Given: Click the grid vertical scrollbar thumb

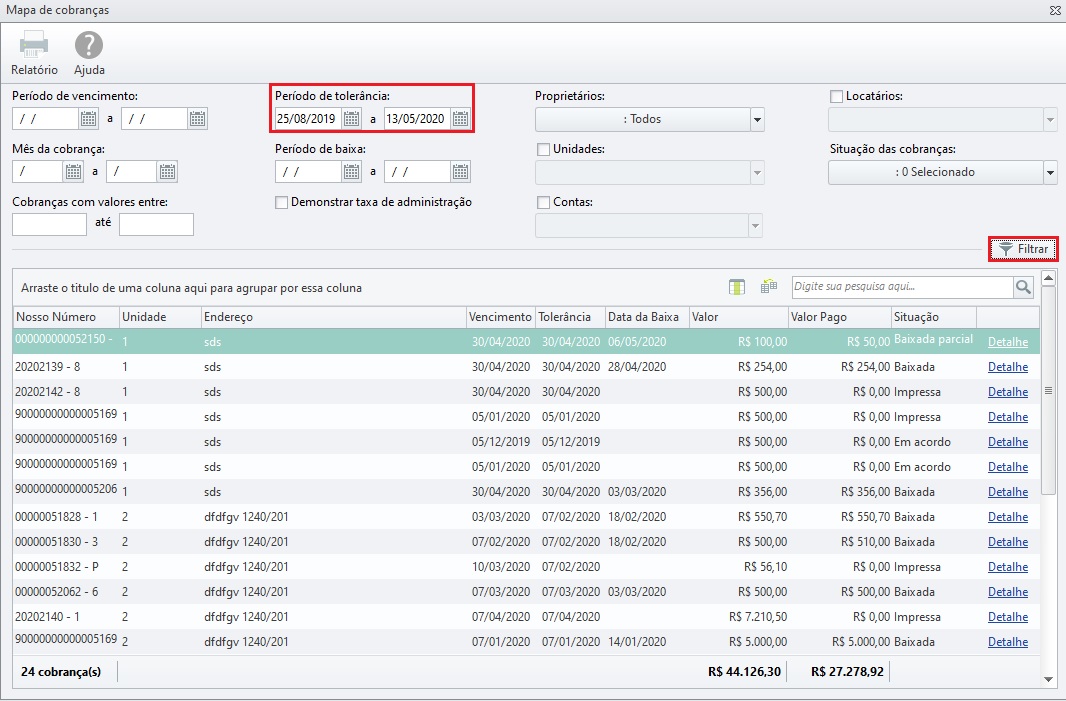Looking at the screenshot, I should pos(1048,391).
